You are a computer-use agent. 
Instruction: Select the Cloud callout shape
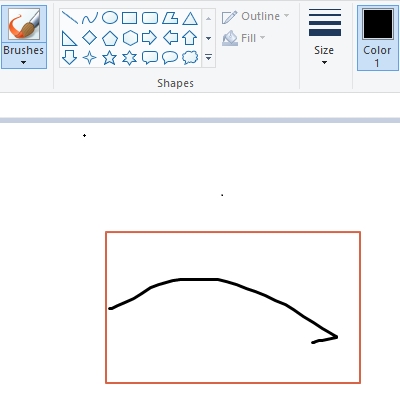[190, 57]
